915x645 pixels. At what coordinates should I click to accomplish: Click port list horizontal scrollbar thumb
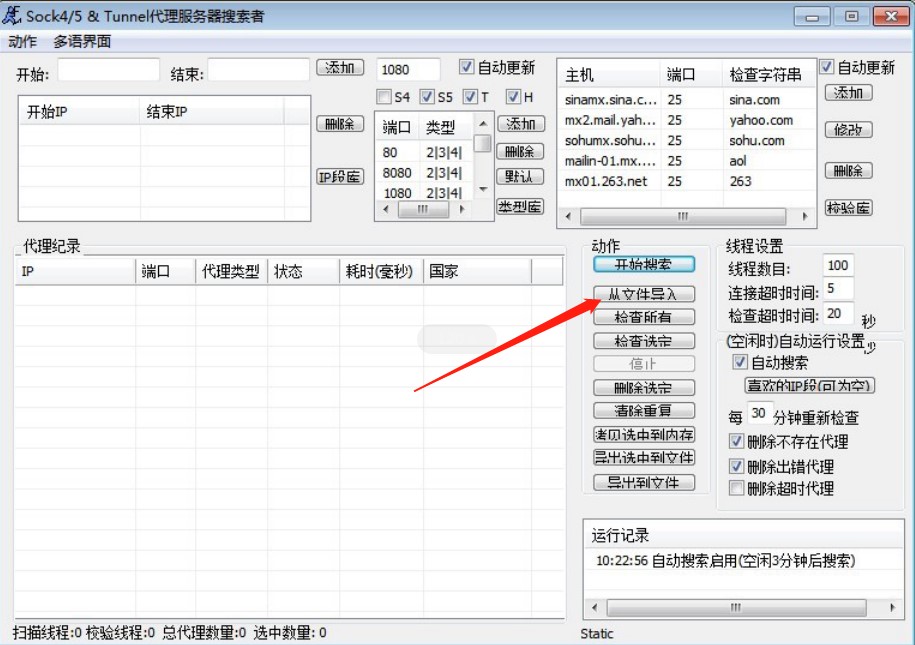pyautogui.click(x=423, y=209)
